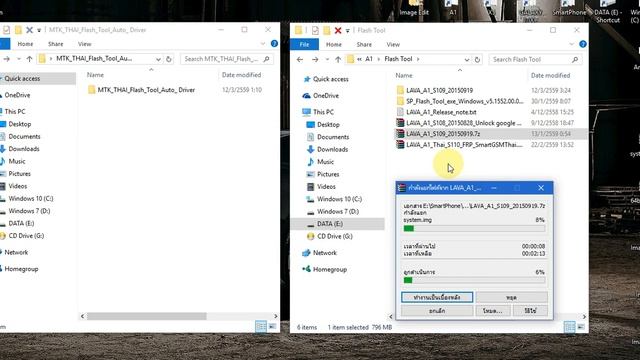Expand ribbon chevron in MTK_THAI window
Image resolution: width=640 pixels, height=360 pixels.
tap(263, 44)
